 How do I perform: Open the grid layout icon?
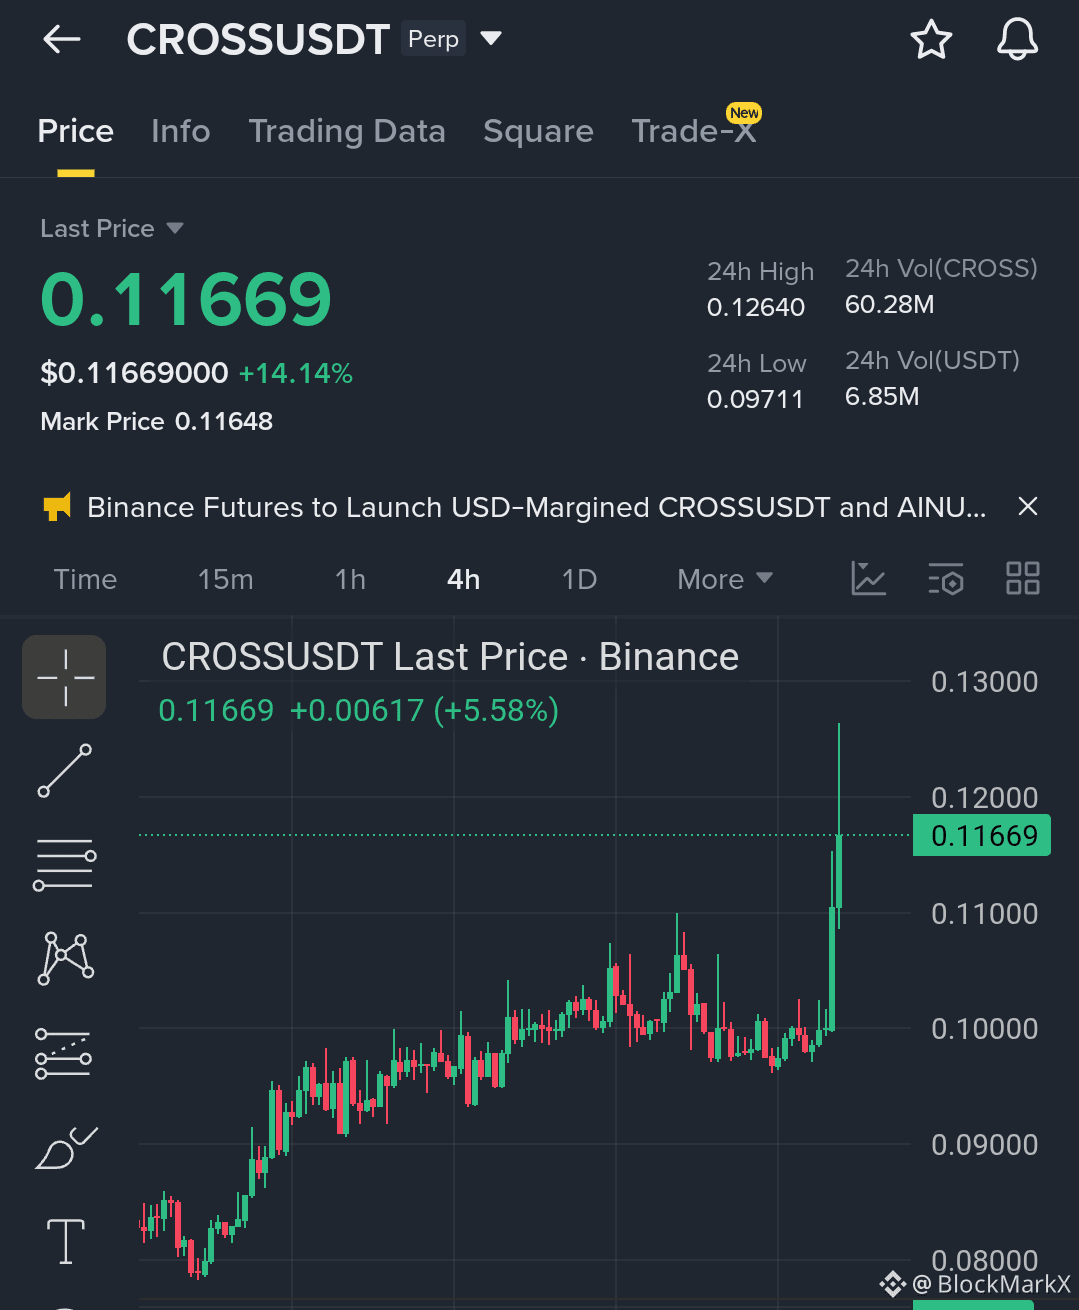pos(1022,578)
